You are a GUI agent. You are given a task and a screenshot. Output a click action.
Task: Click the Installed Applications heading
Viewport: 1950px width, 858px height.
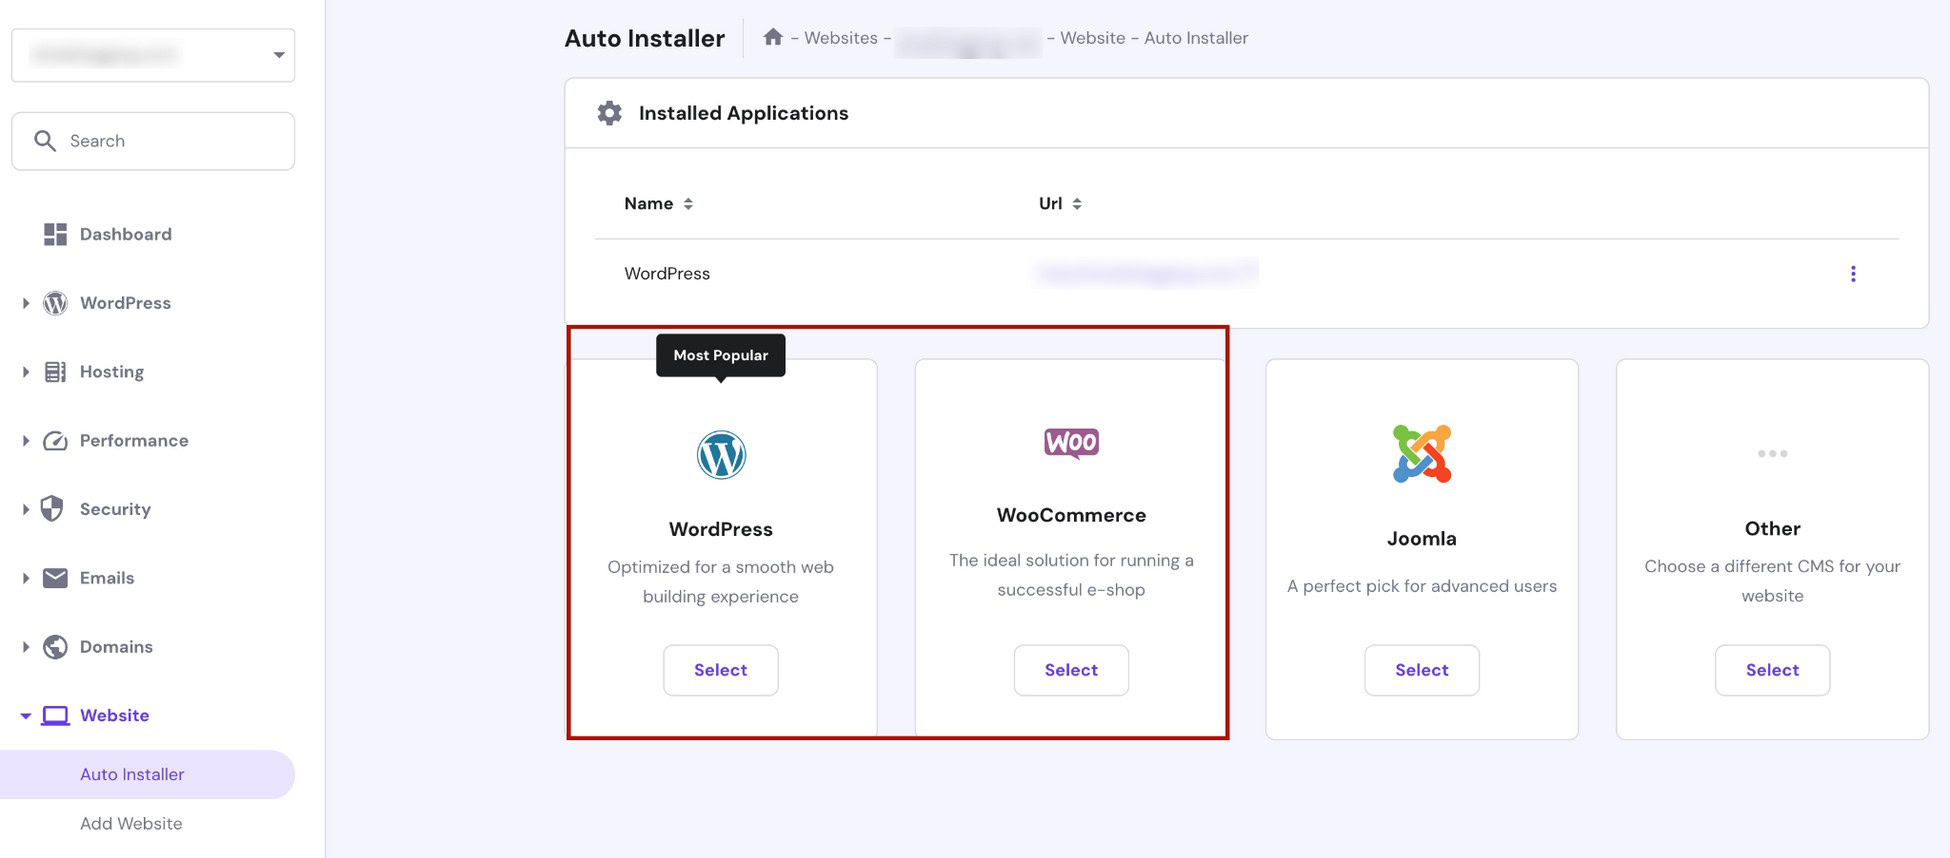pyautogui.click(x=744, y=113)
